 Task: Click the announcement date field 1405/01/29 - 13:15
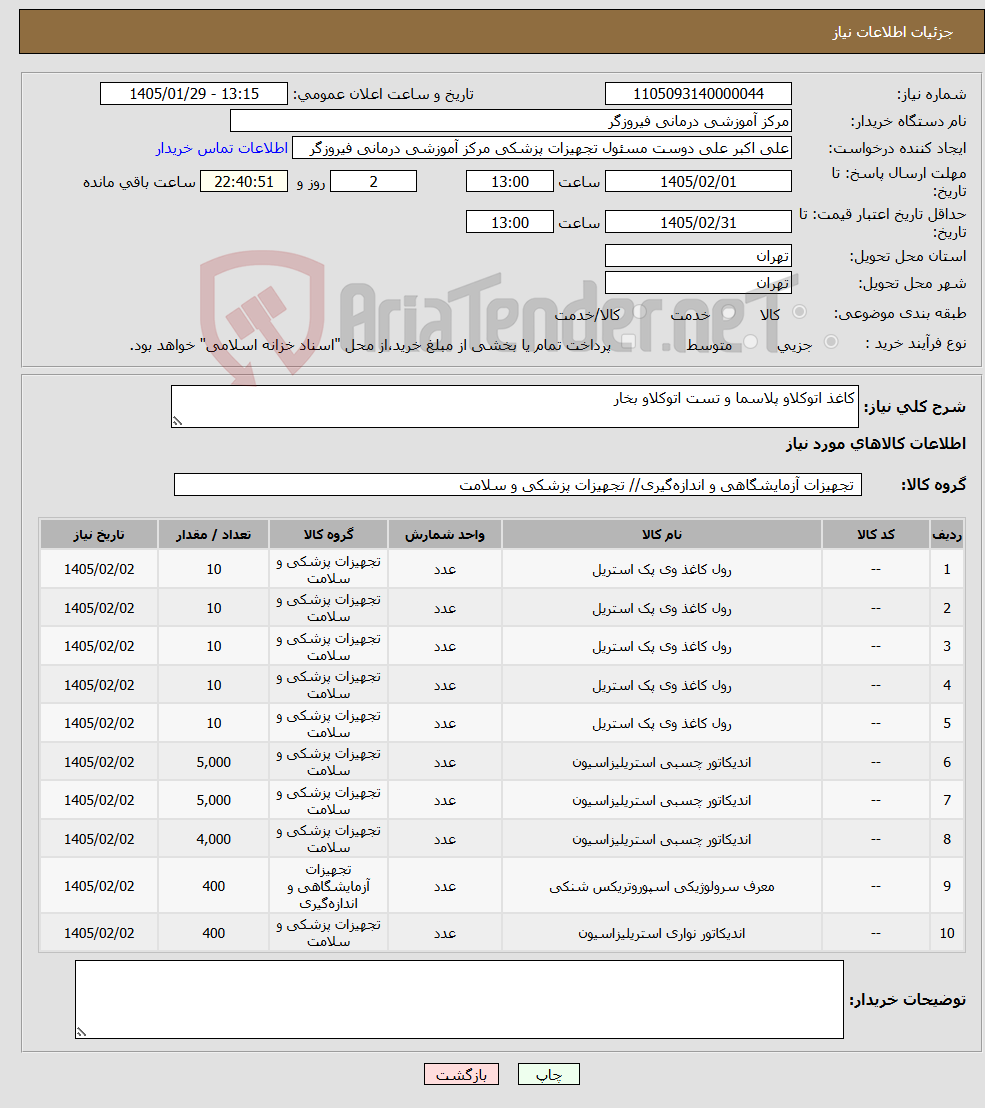point(194,94)
